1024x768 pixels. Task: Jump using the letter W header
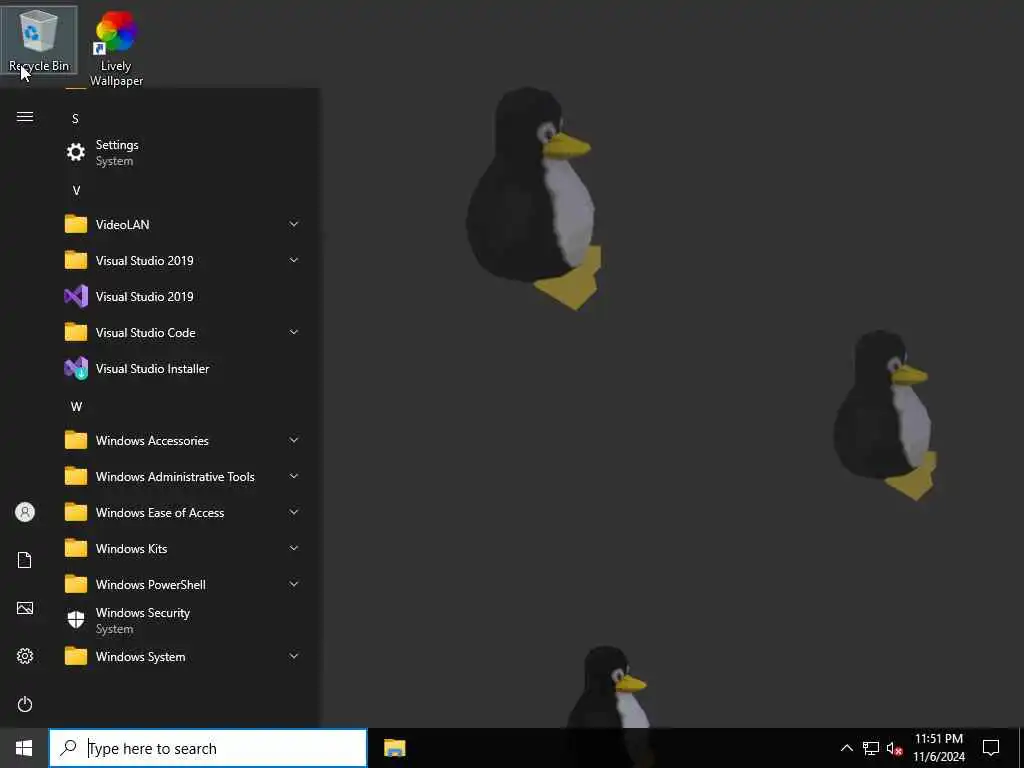(x=76, y=407)
